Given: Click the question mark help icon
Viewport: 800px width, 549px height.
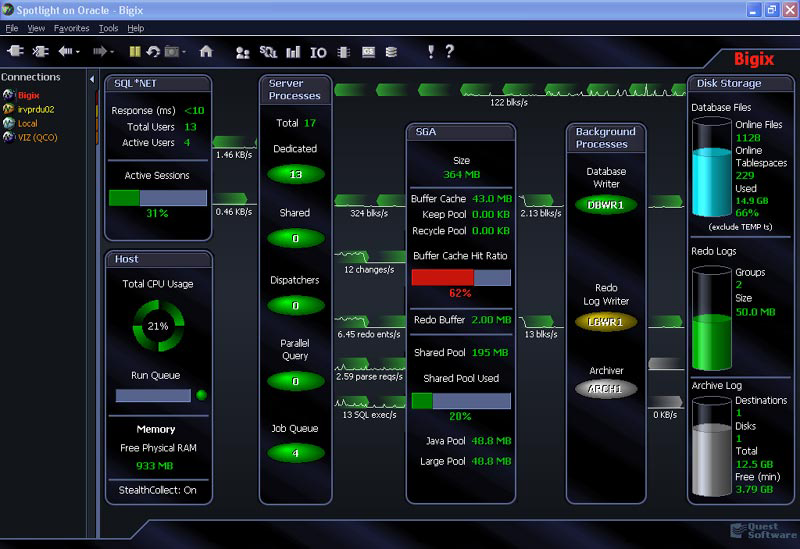Looking at the screenshot, I should click(449, 51).
